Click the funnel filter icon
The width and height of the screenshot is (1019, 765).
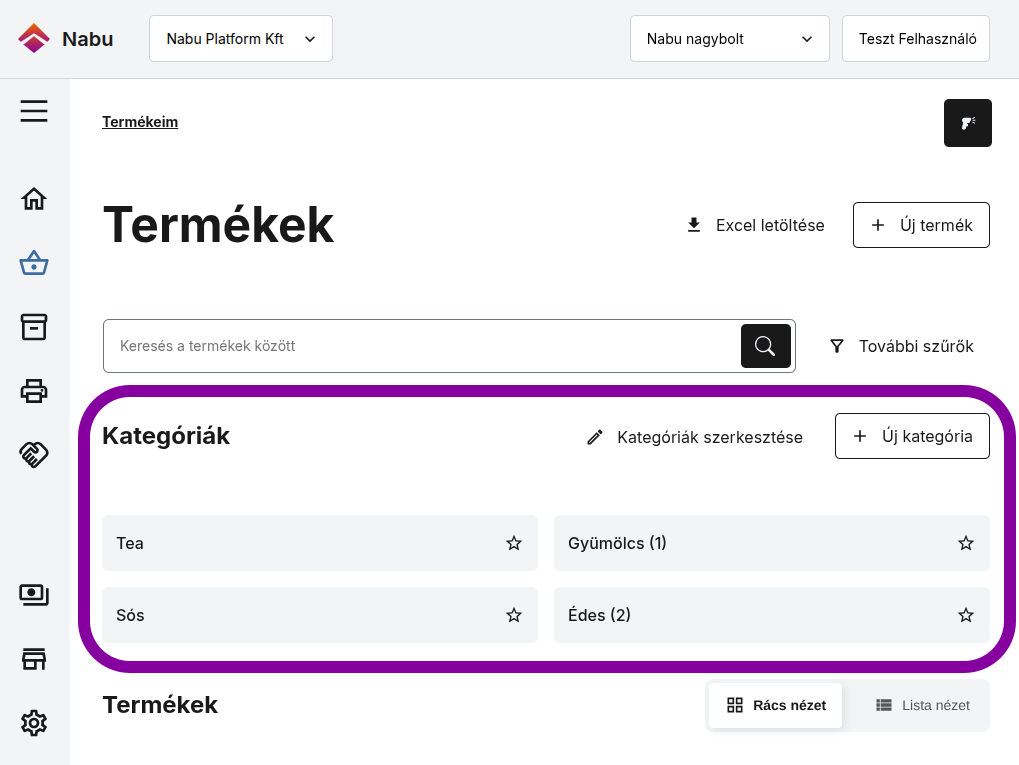coord(837,346)
